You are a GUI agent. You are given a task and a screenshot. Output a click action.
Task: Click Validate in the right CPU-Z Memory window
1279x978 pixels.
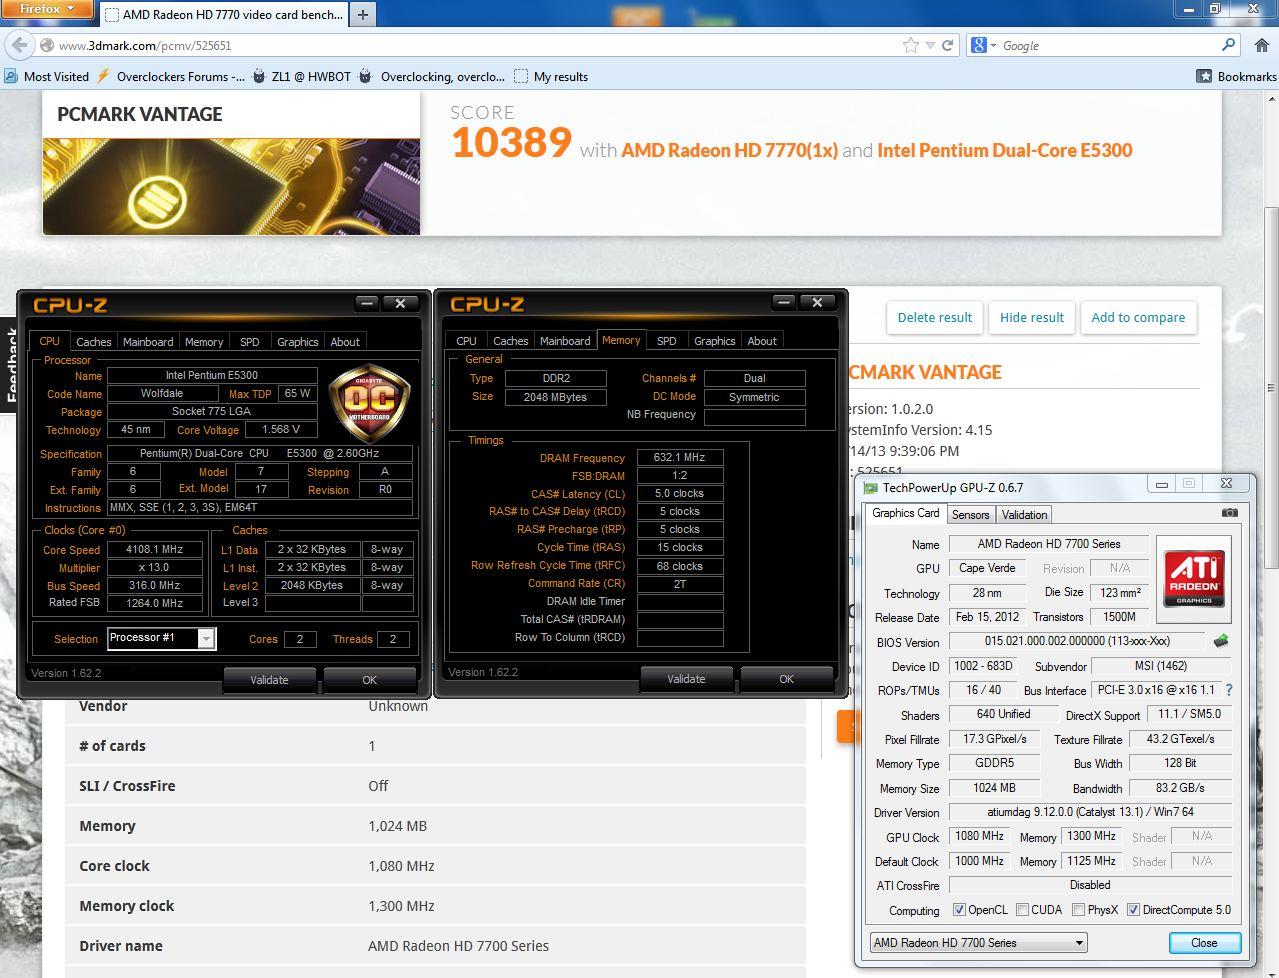point(686,678)
